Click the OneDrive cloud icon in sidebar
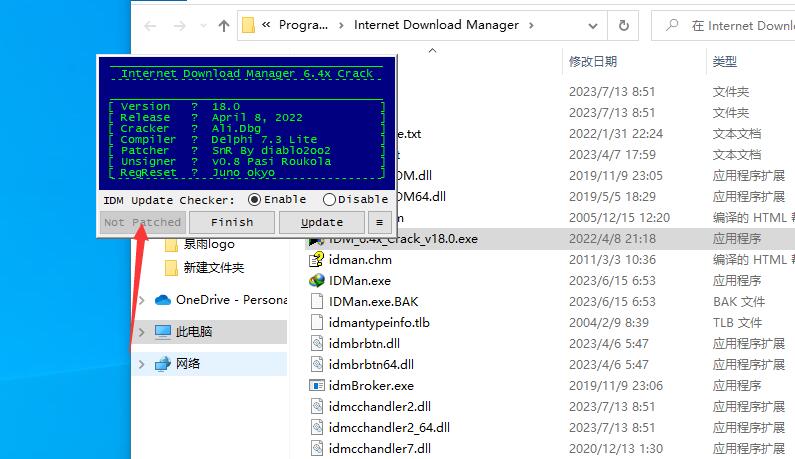This screenshot has width=795, height=459. [163, 300]
